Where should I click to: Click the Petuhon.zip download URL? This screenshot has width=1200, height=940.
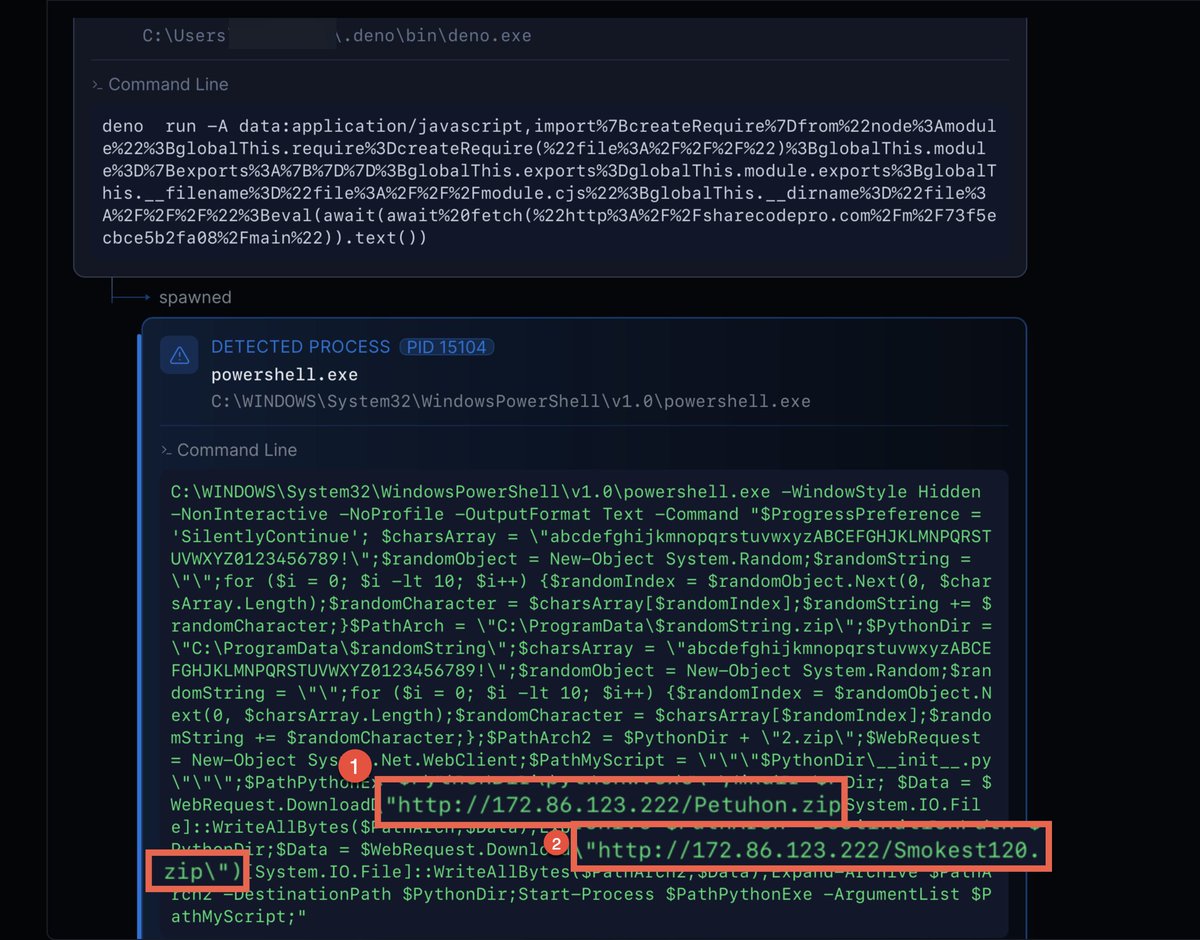pos(615,804)
